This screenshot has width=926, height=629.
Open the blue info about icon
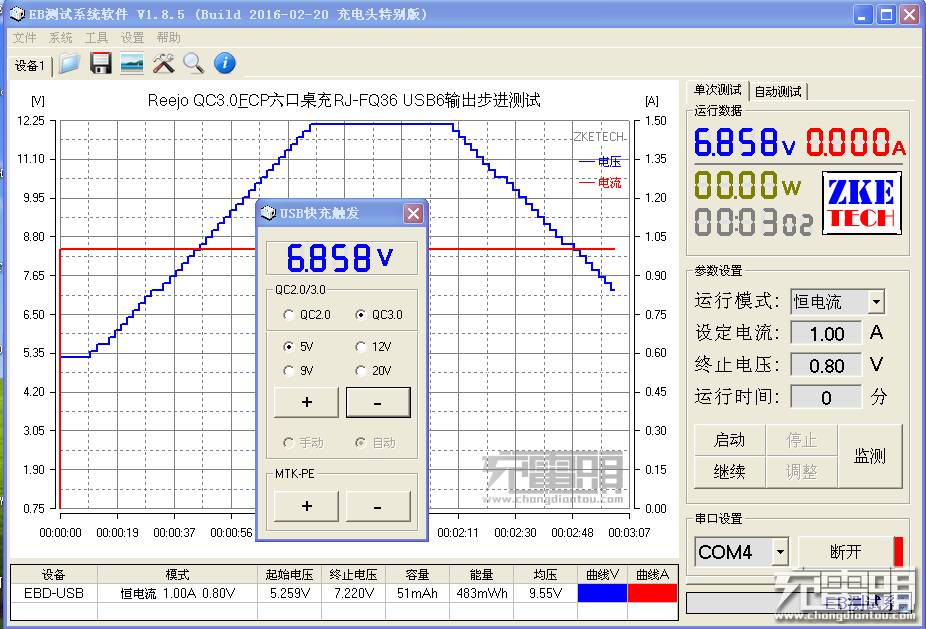[x=224, y=63]
